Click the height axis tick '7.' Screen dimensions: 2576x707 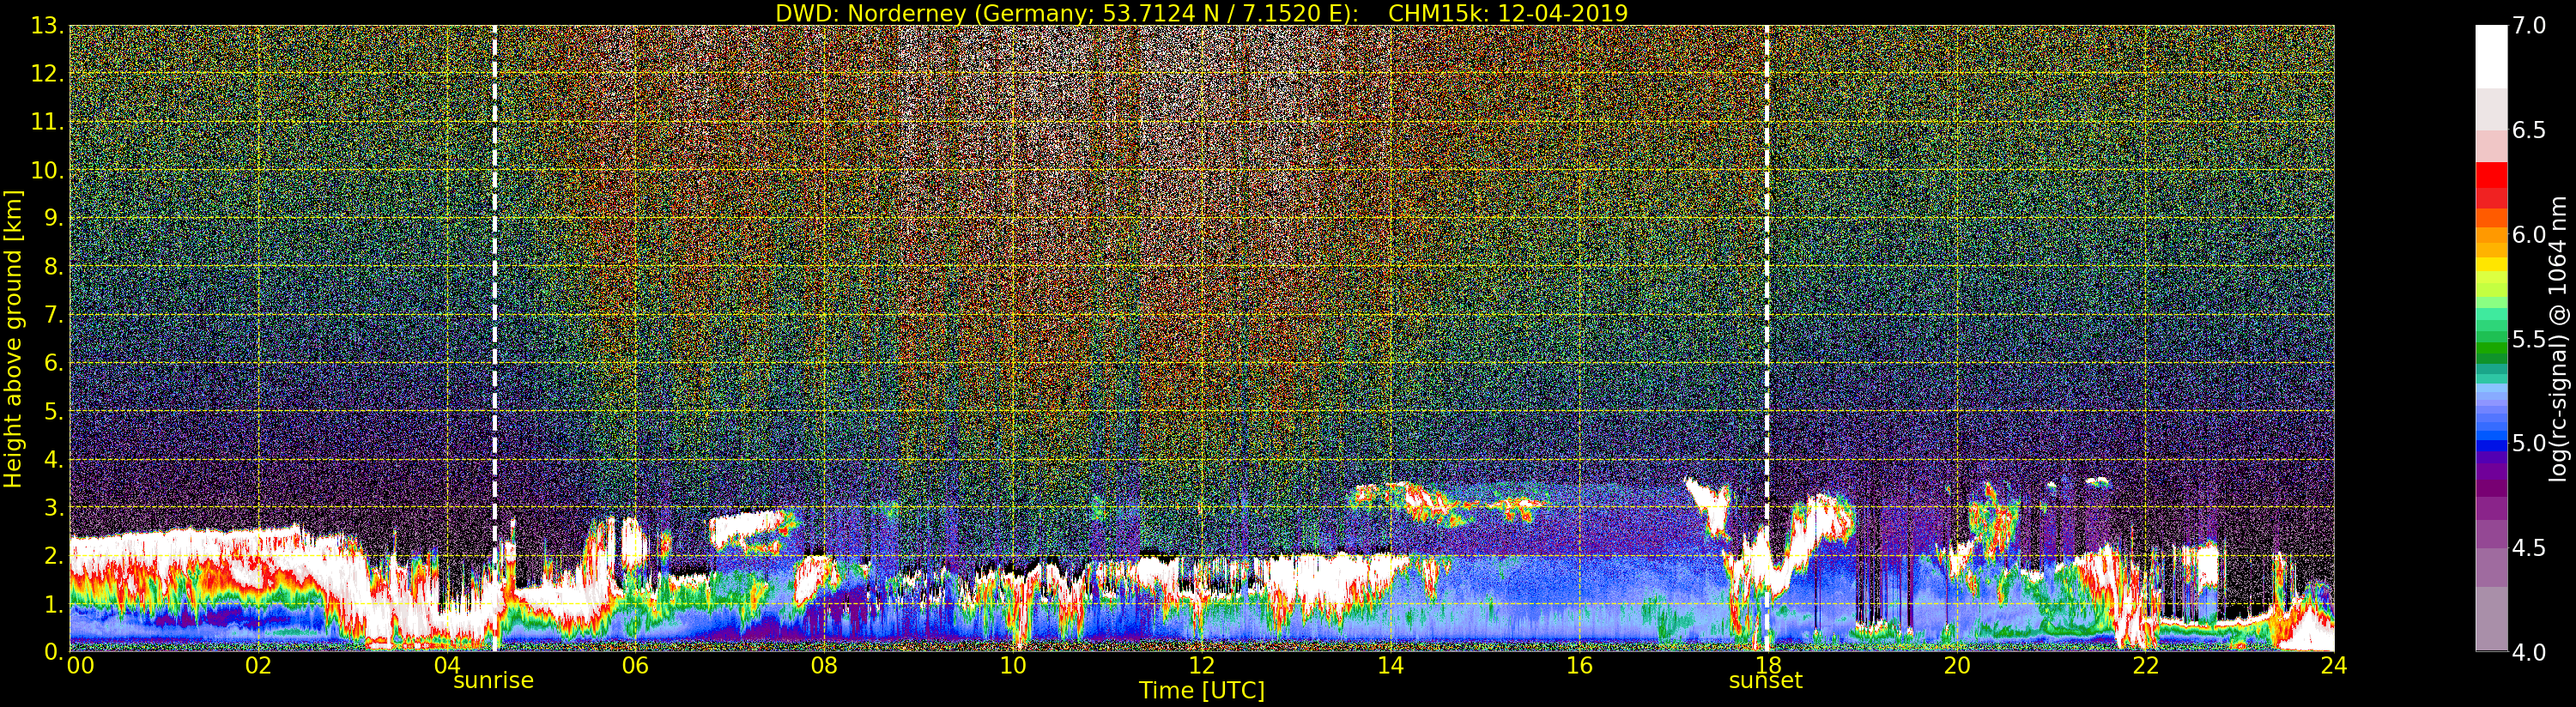coord(53,315)
